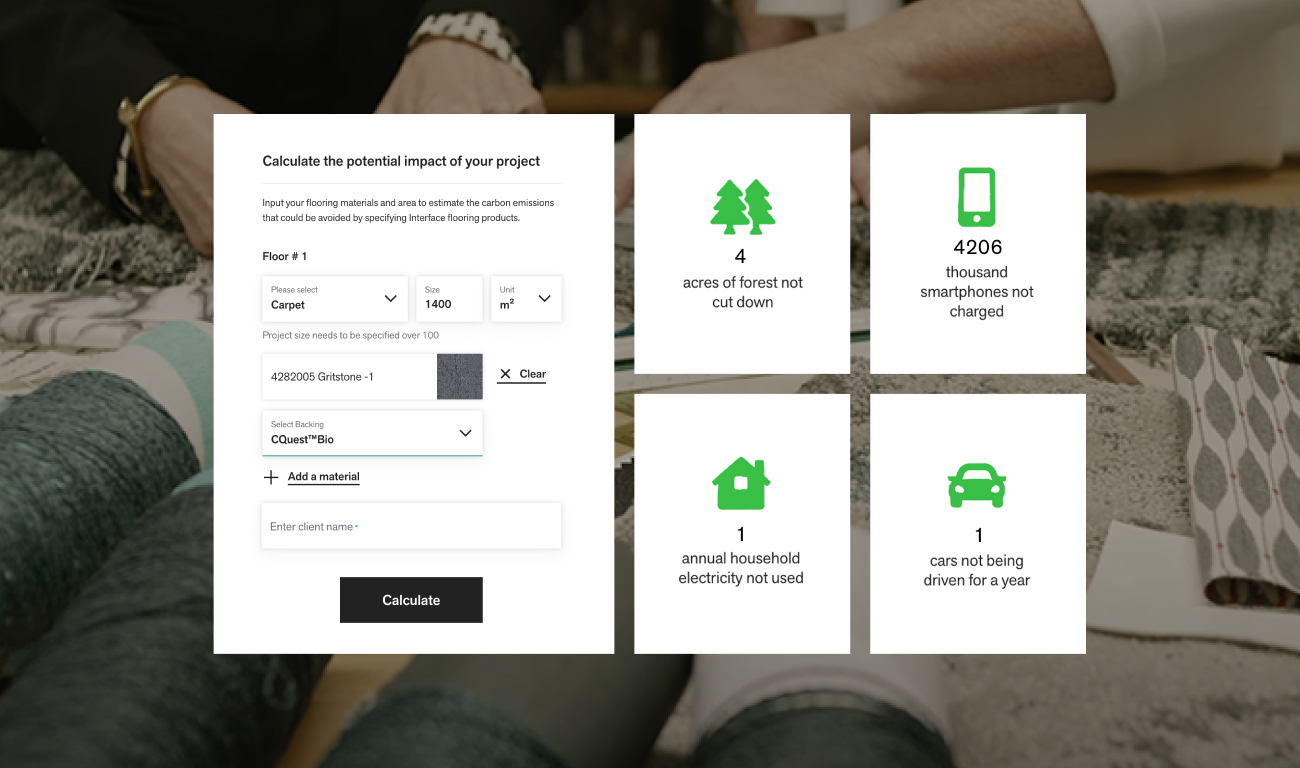The height and width of the screenshot is (768, 1300).
Task: Expand the Unit m² dropdown
Action: (x=526, y=299)
